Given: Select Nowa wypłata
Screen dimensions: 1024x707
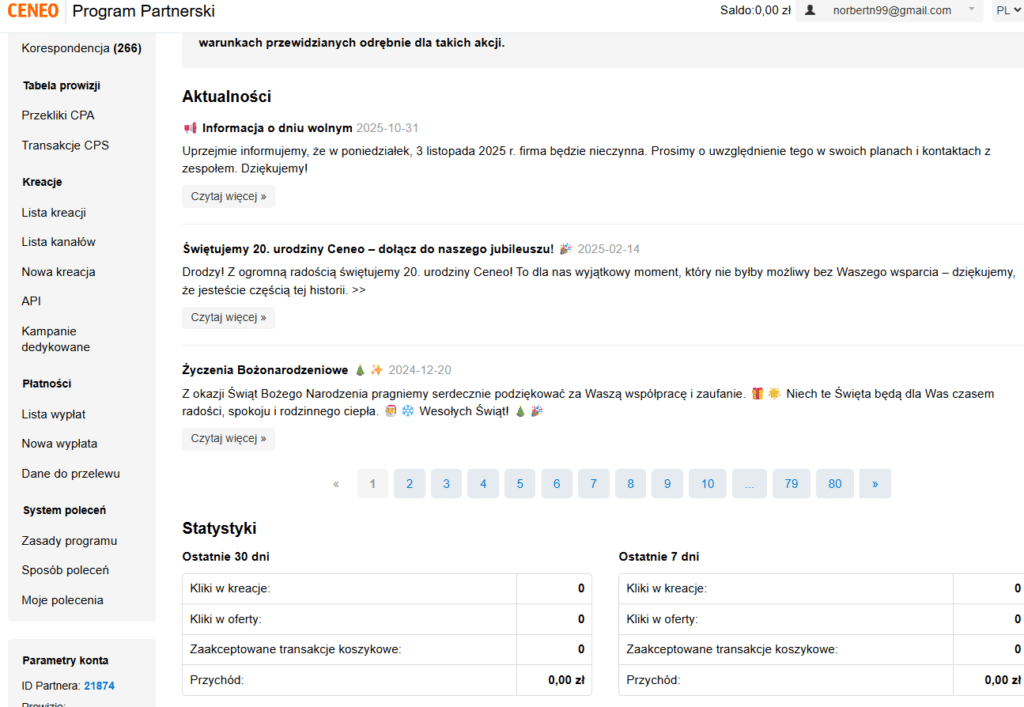Looking at the screenshot, I should [59, 444].
